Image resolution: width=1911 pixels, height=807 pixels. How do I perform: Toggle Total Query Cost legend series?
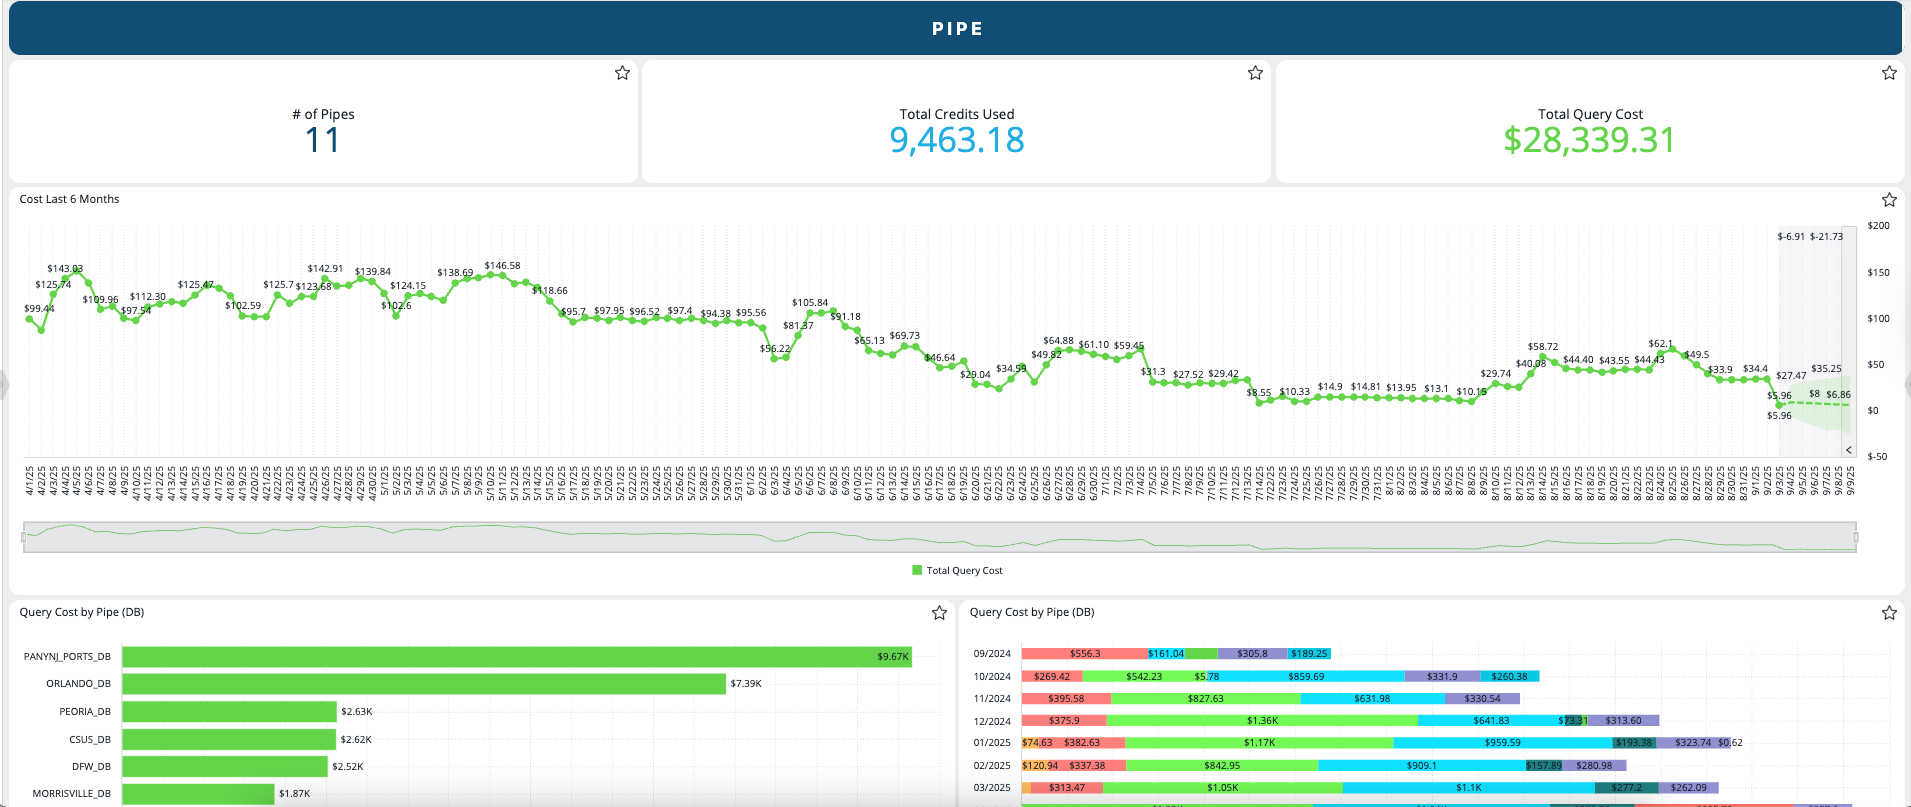pyautogui.click(x=964, y=571)
